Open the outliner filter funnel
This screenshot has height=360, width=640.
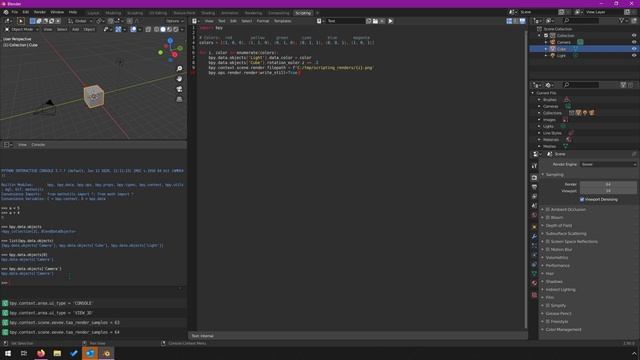pyautogui.click(x=622, y=20)
